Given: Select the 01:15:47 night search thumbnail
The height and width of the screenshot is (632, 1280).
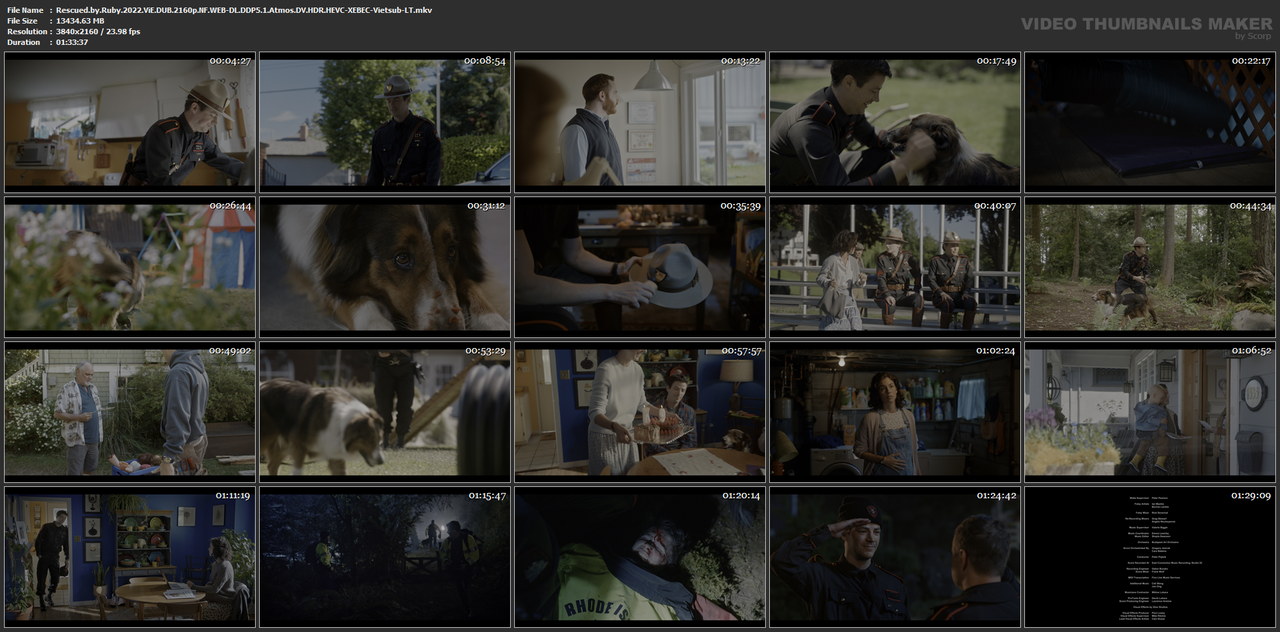Looking at the screenshot, I should [385, 556].
